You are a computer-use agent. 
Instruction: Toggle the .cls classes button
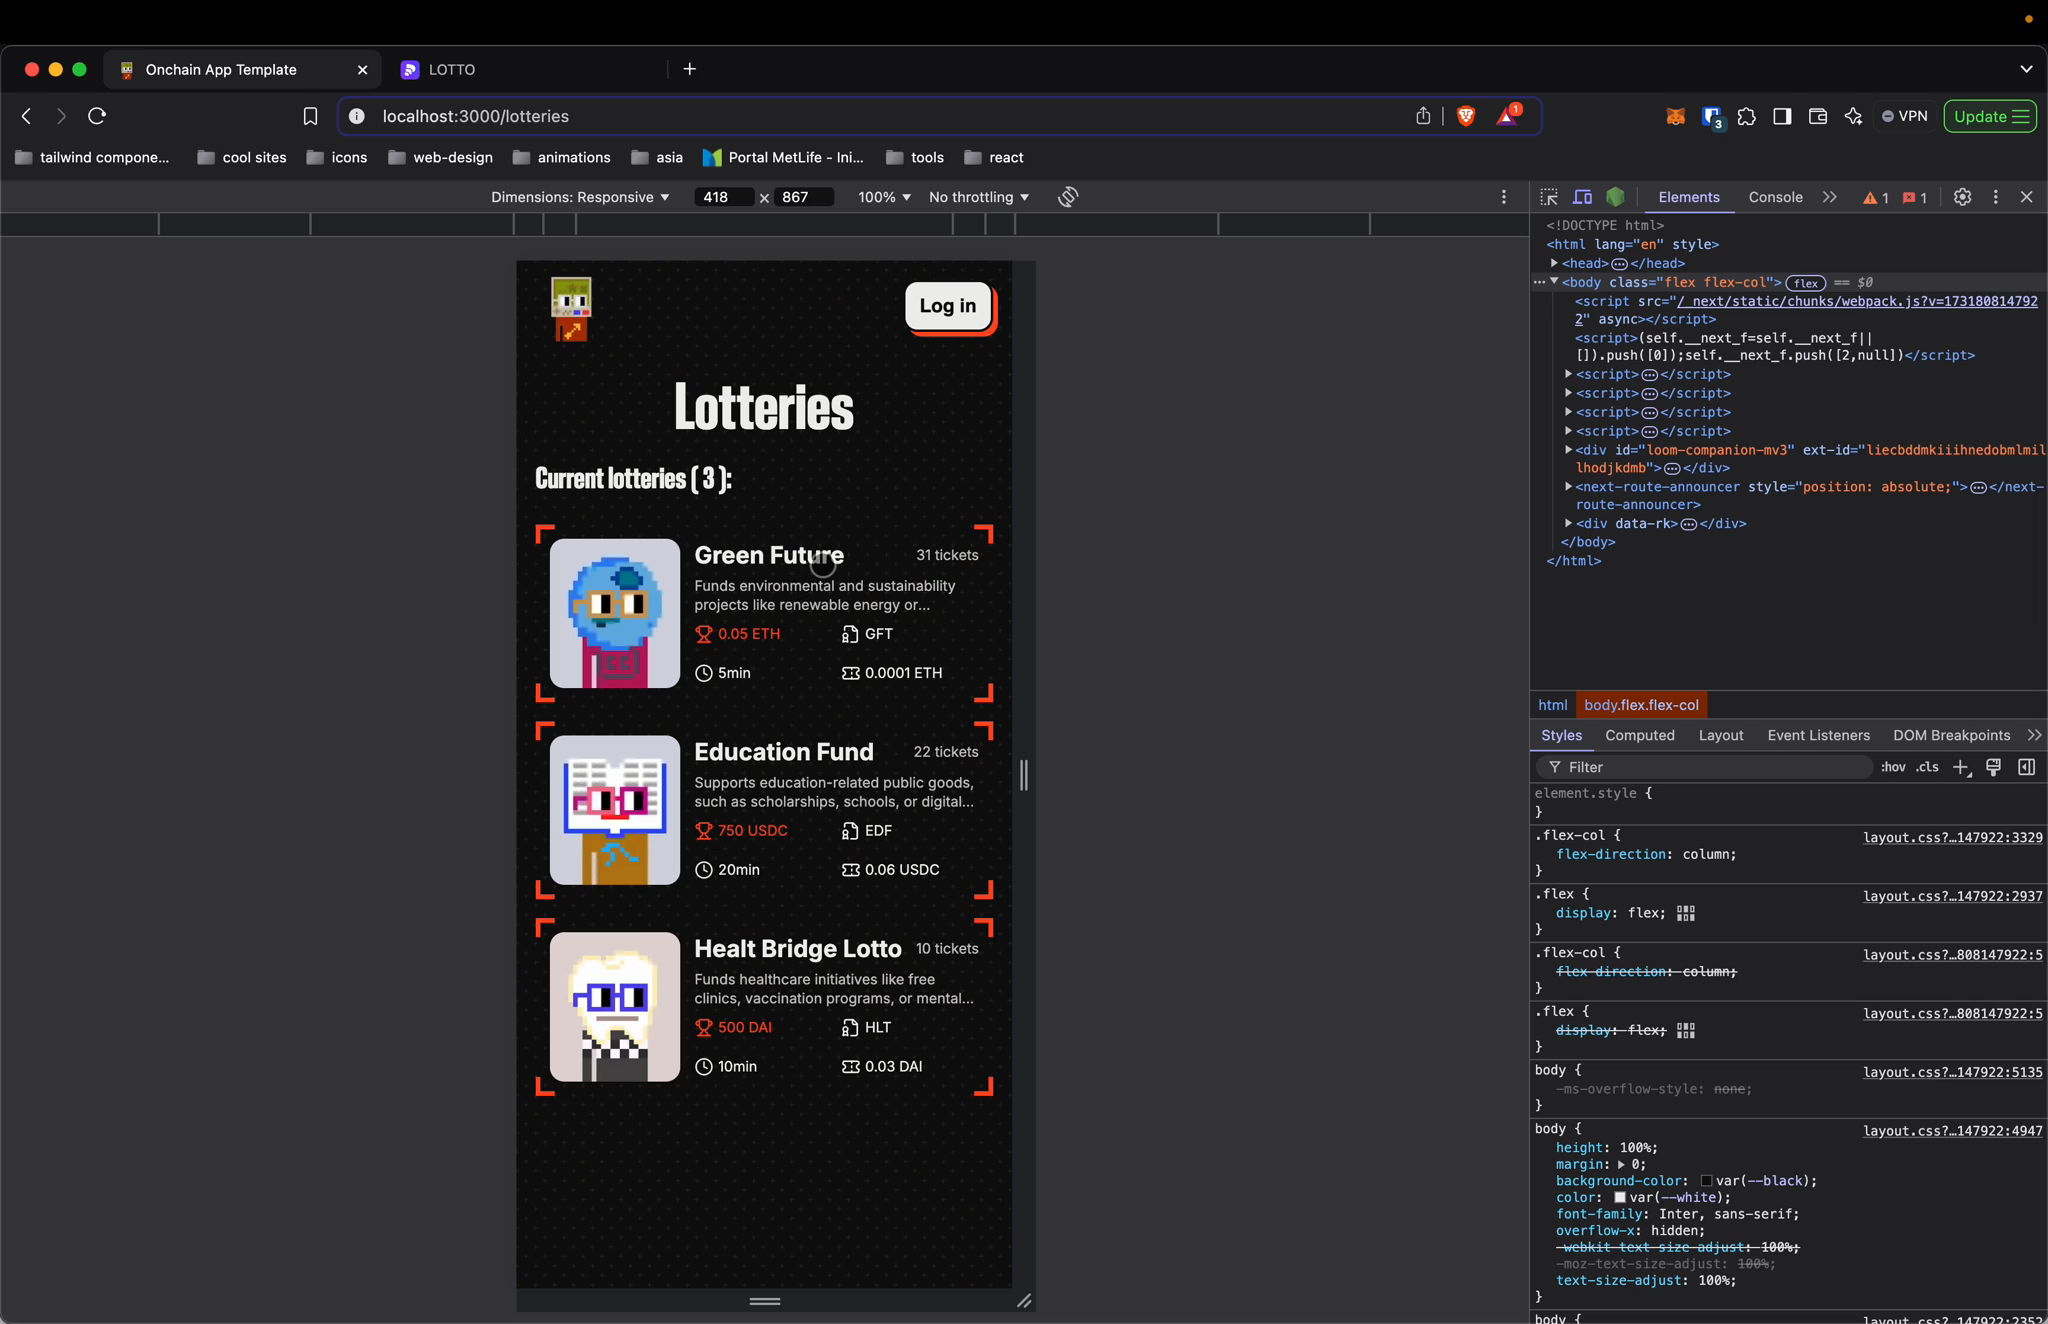(1927, 767)
